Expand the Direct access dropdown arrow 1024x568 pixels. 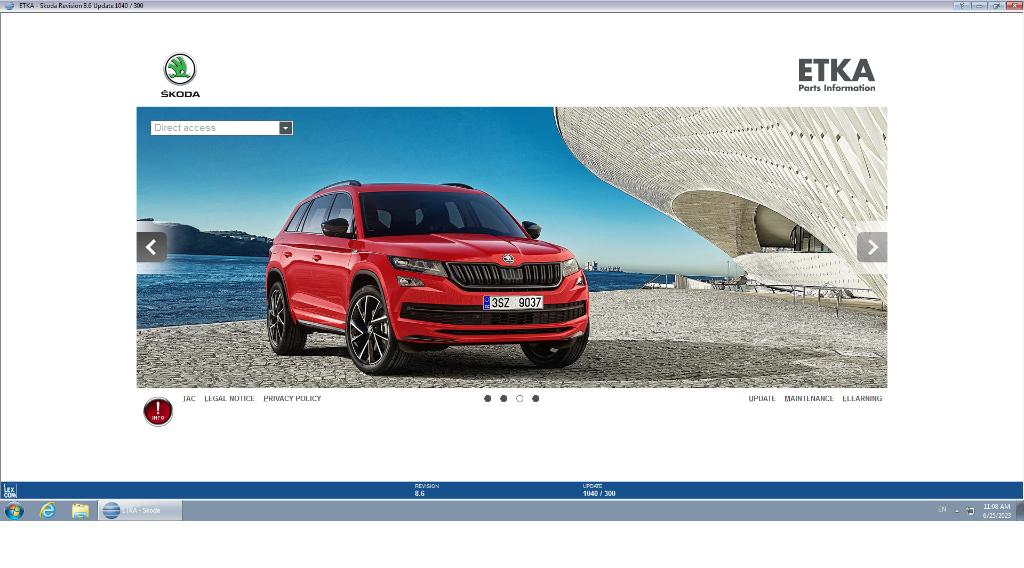tap(285, 128)
